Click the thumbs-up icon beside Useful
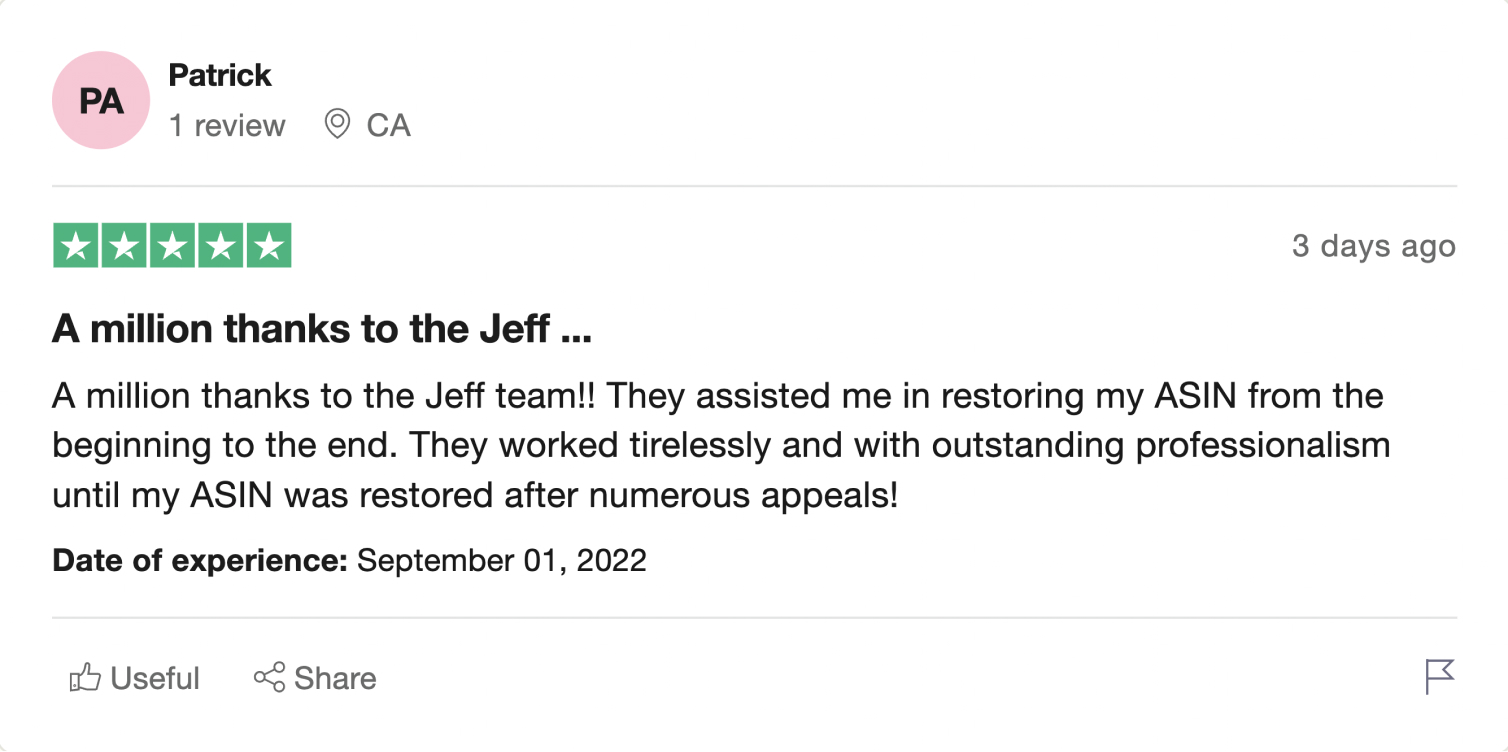Viewport: 1508px width, 752px height. point(85,678)
